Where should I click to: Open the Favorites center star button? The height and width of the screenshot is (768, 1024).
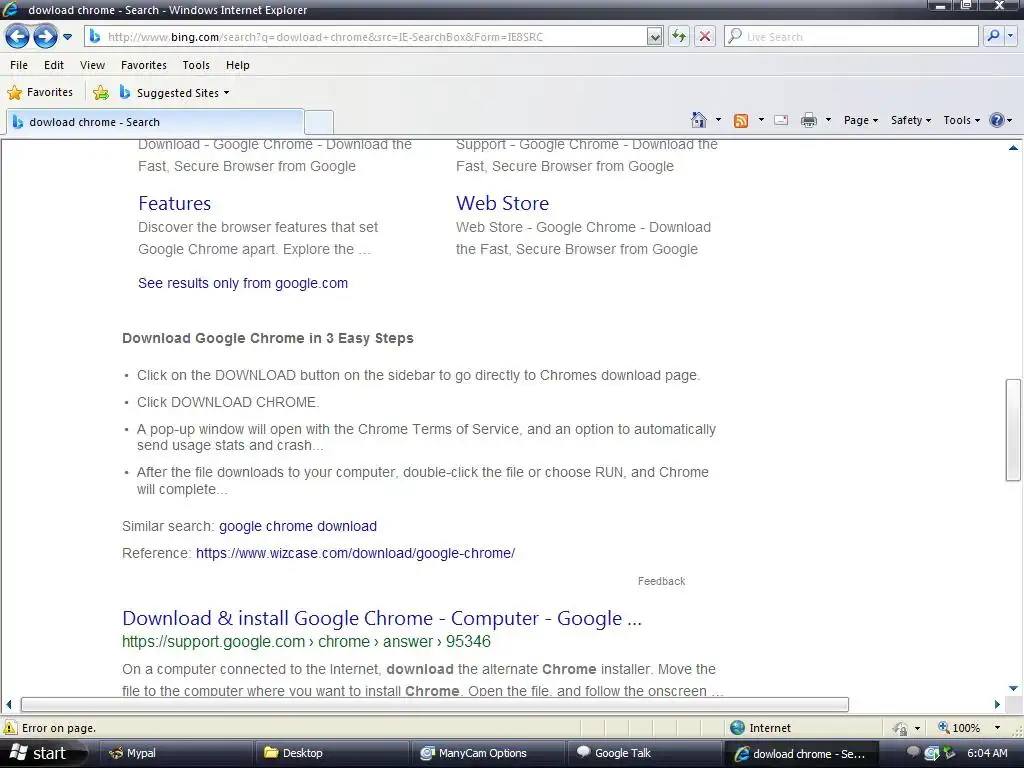40,93
